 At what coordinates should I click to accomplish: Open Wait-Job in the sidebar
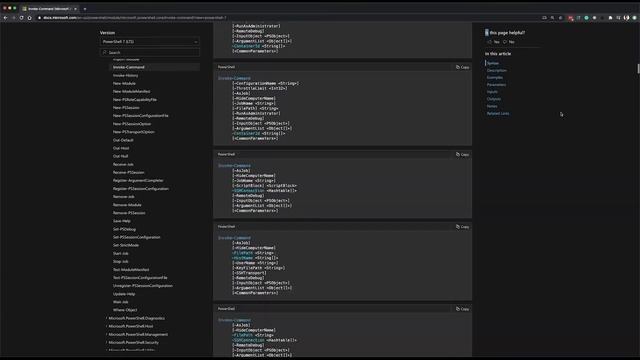120,302
